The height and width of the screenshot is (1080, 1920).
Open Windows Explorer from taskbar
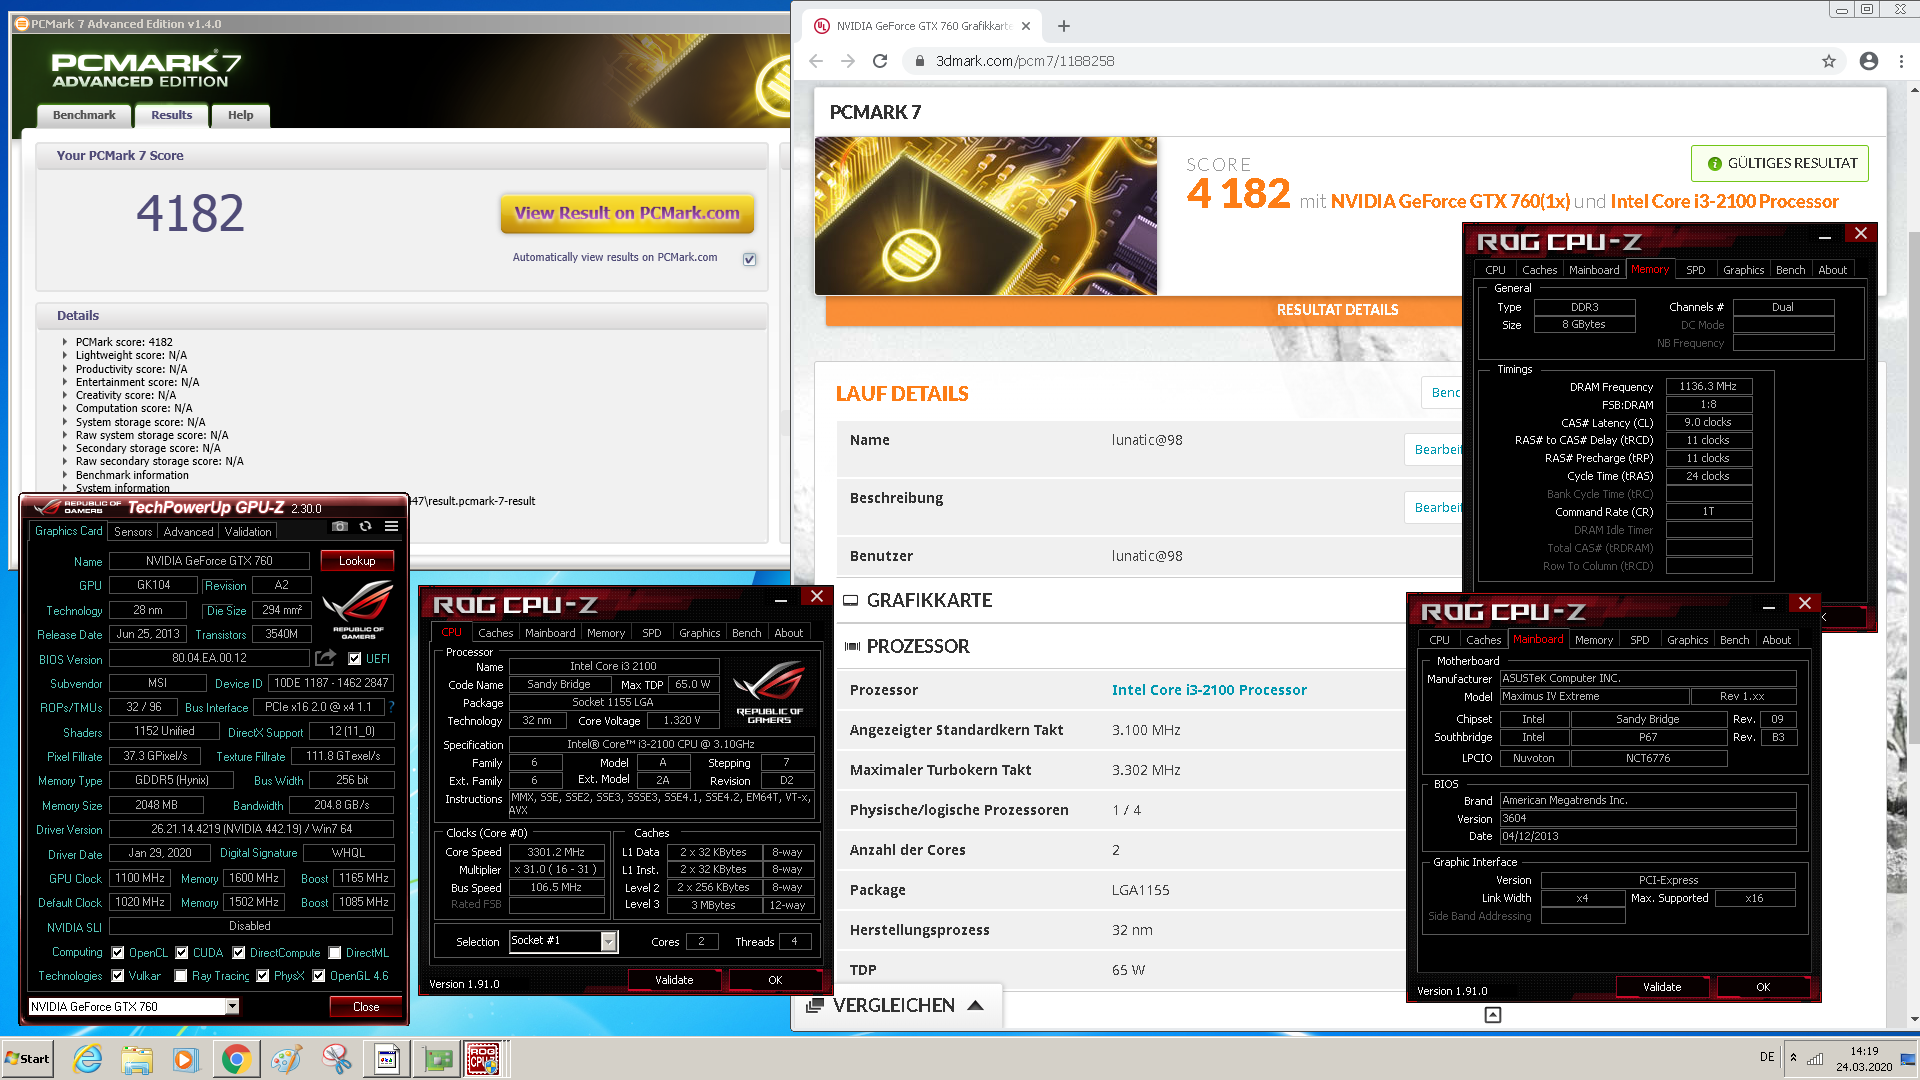[x=137, y=1059]
